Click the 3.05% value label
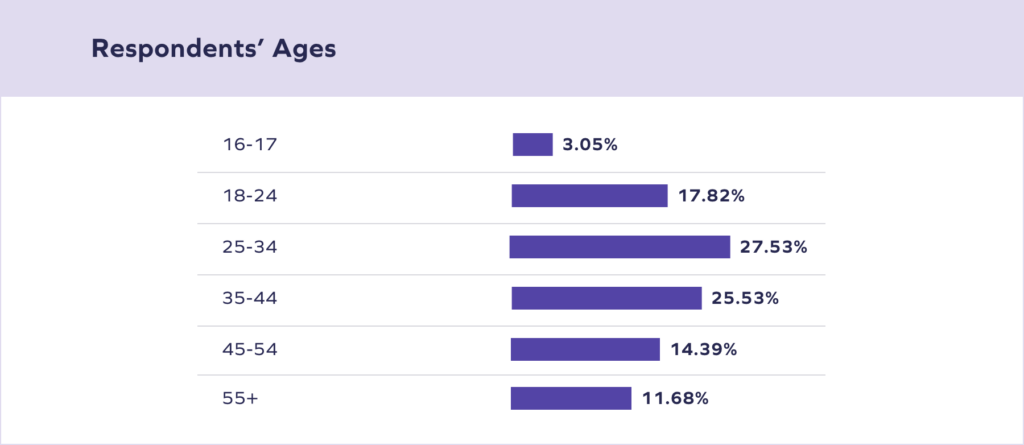Viewport: 1024px width, 445px height. click(589, 144)
